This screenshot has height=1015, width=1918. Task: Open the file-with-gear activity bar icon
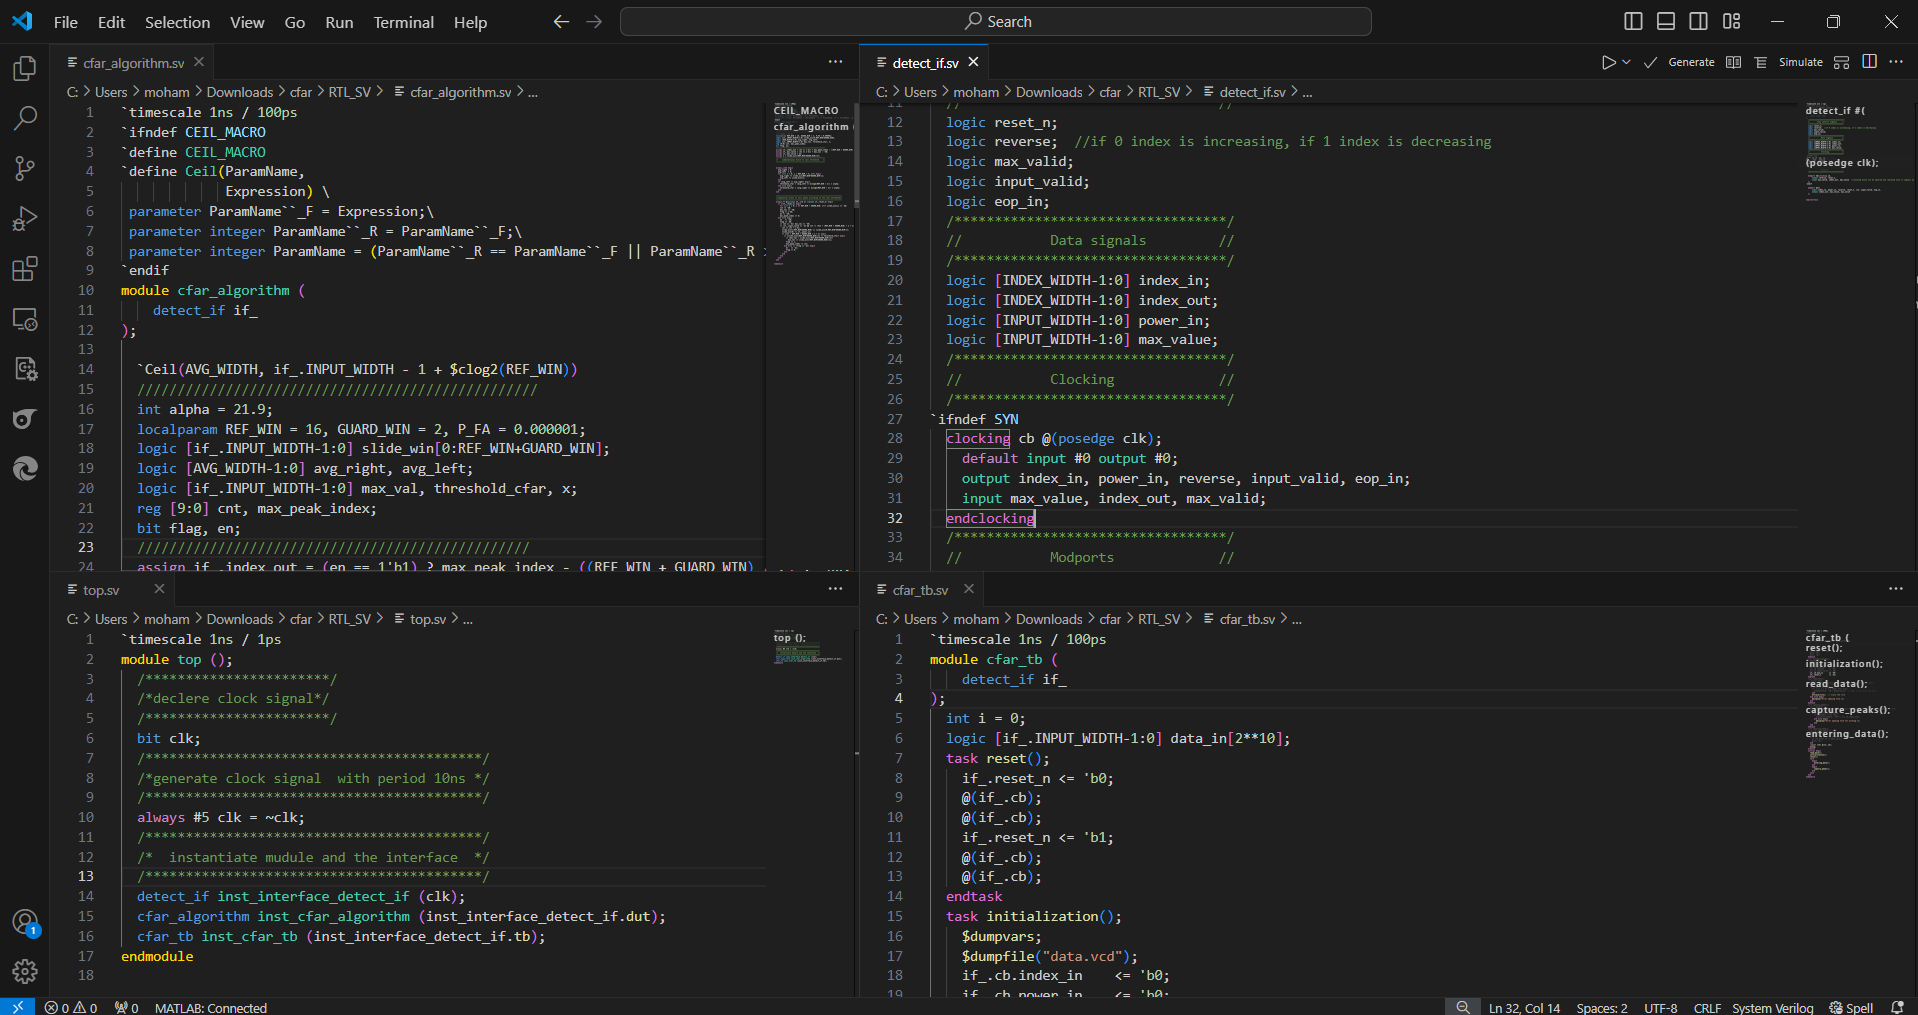pyautogui.click(x=25, y=369)
